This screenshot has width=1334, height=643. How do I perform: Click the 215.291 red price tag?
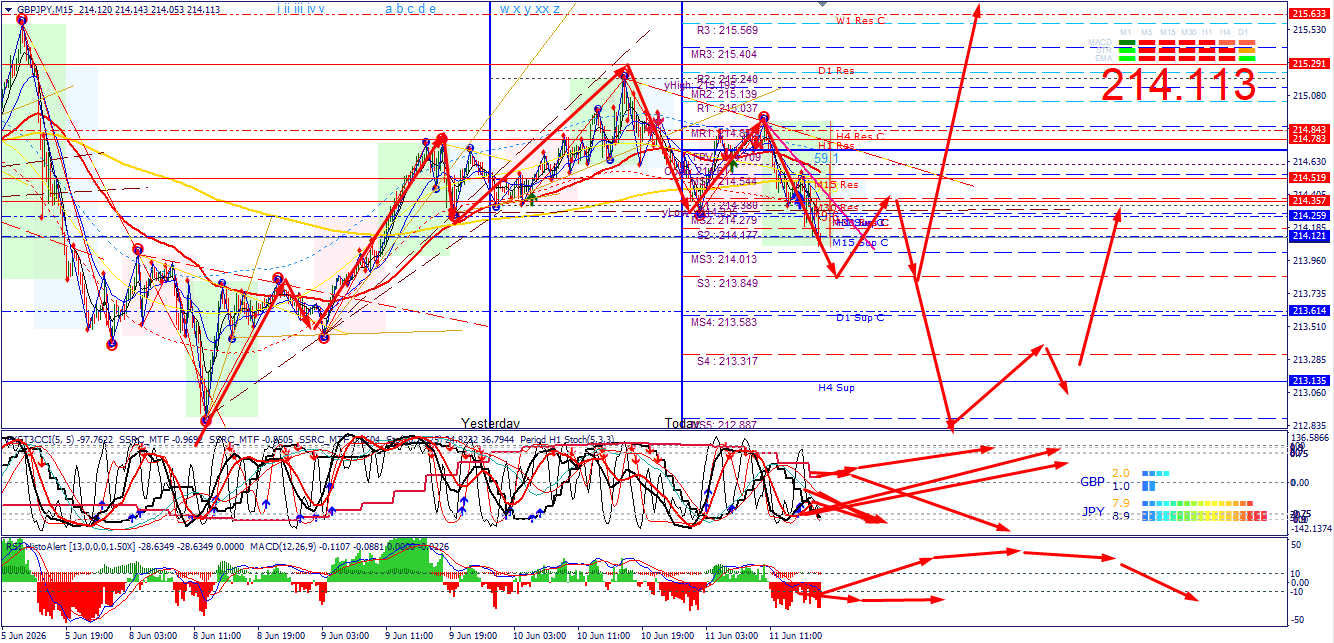click(1309, 63)
